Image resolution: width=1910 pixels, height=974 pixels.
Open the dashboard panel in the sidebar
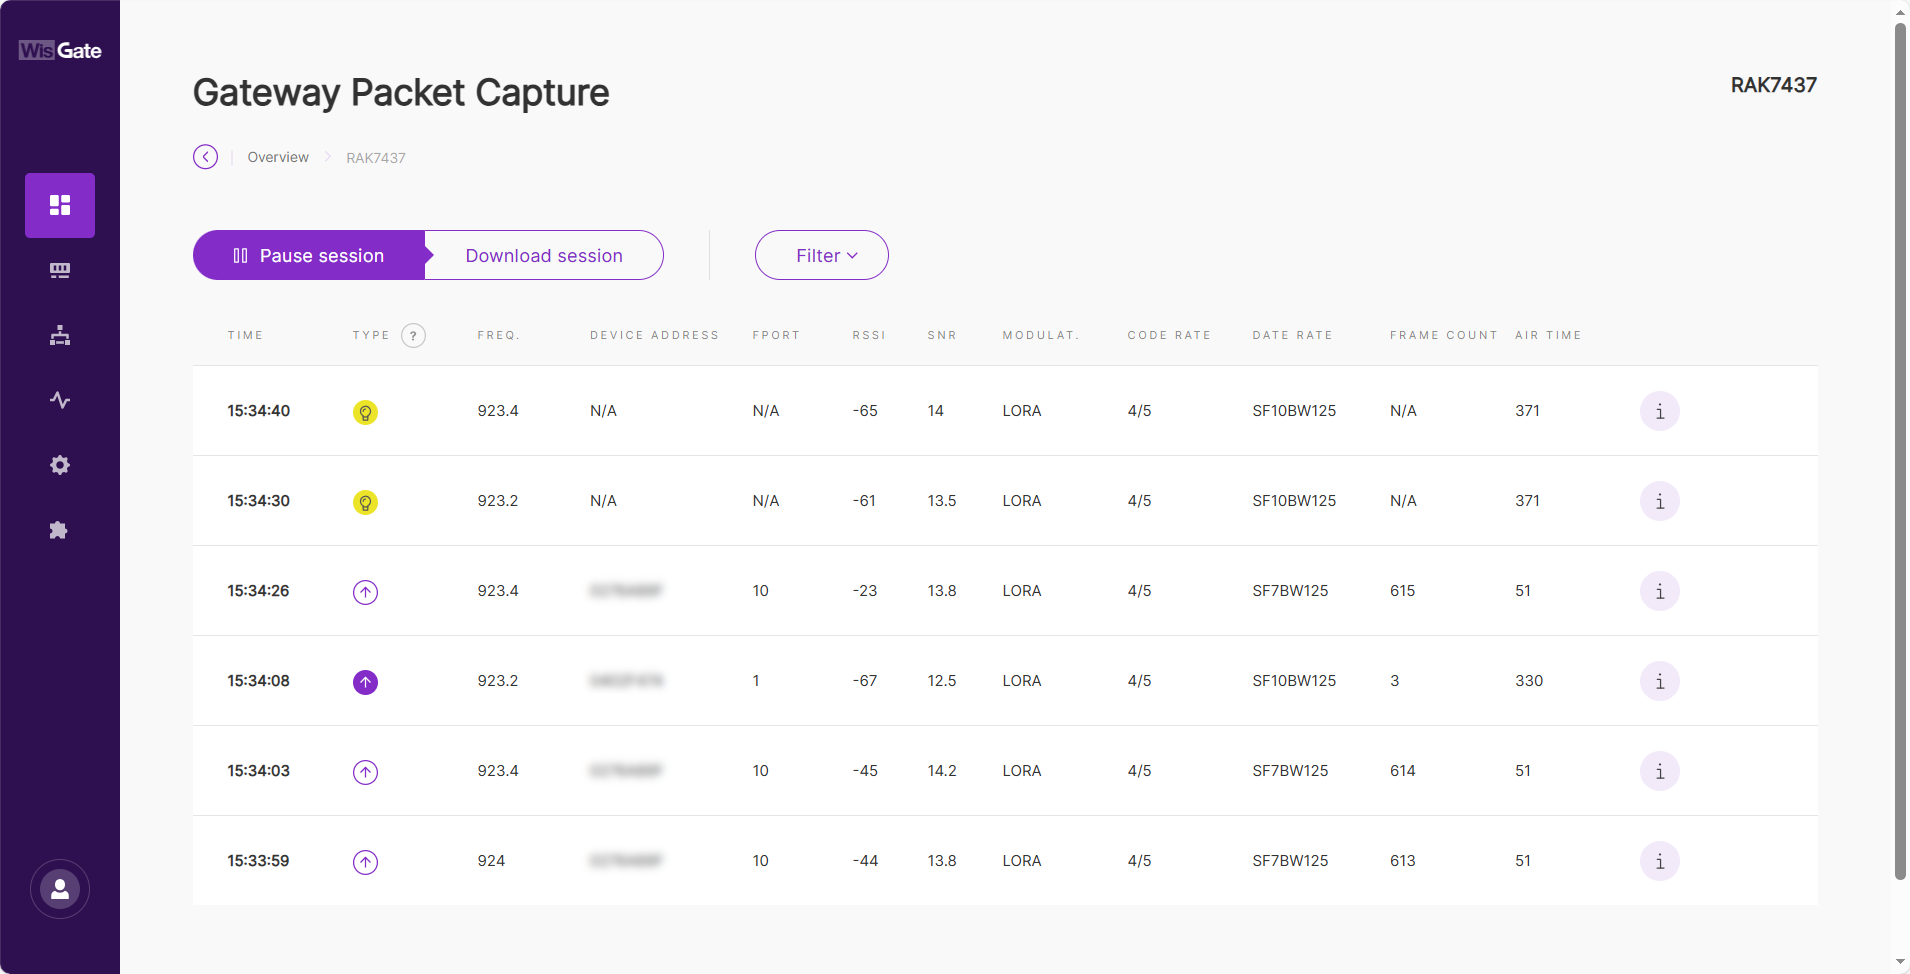59,205
